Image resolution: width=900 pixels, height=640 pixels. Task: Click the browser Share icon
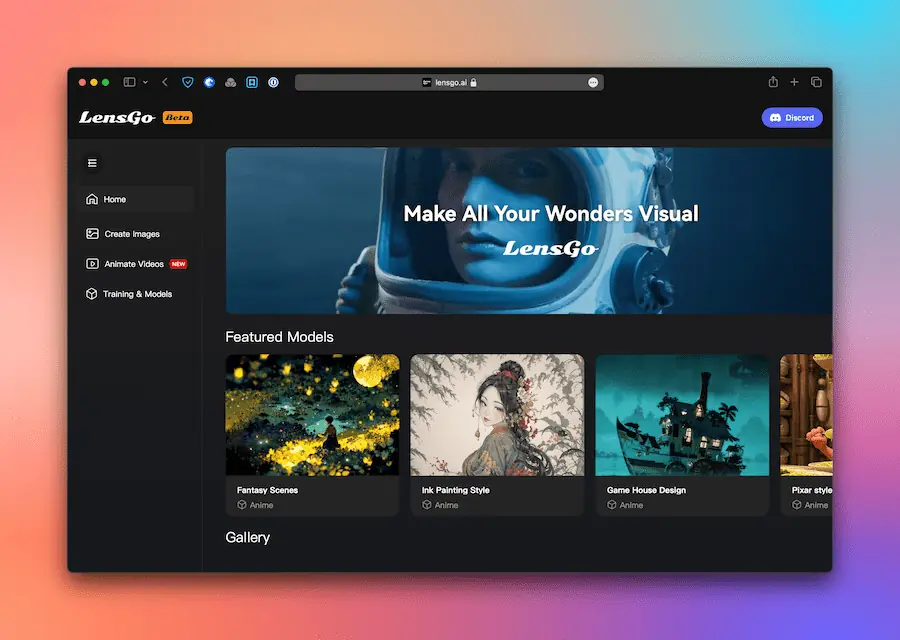773,82
